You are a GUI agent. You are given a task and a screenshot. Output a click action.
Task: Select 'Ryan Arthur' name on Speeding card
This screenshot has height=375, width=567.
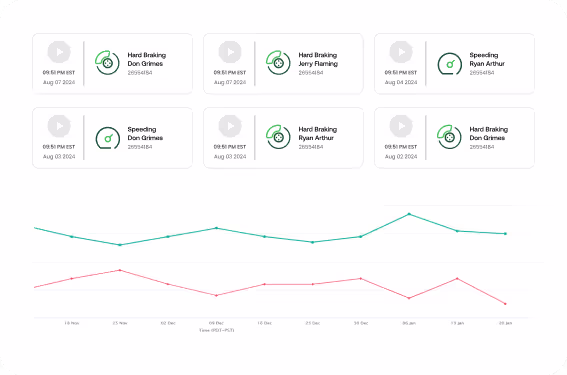point(487,64)
